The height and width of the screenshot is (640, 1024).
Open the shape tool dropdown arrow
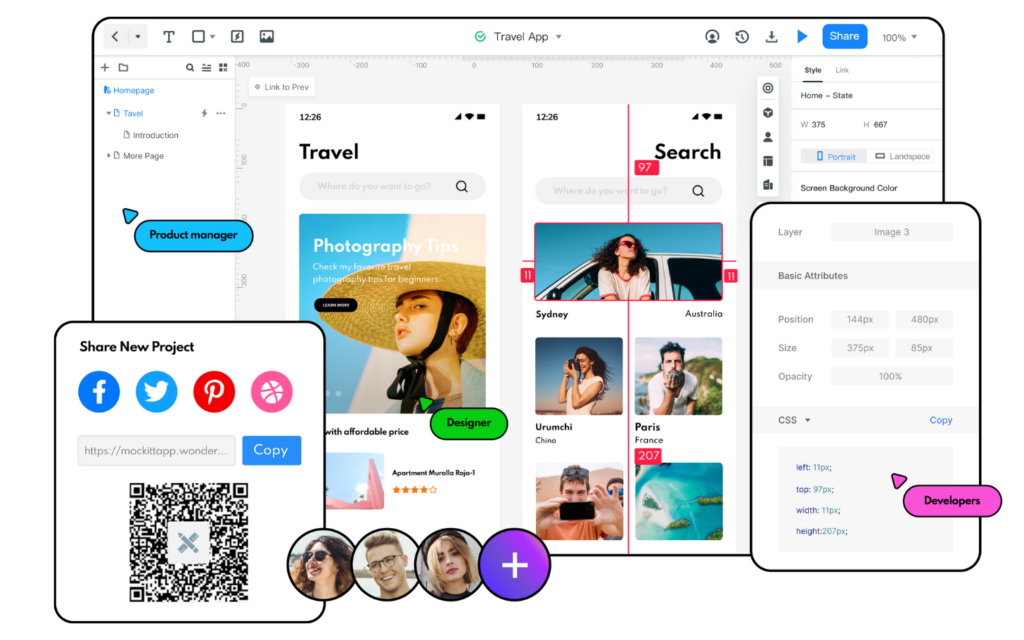212,37
